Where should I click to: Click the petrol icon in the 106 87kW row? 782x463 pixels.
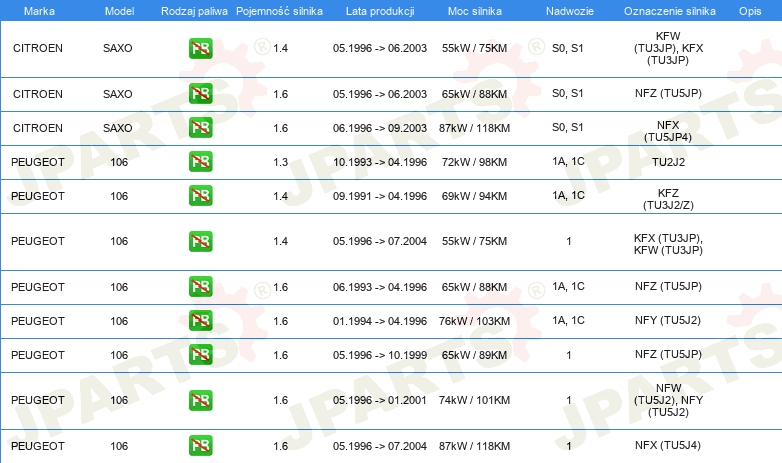point(200,446)
